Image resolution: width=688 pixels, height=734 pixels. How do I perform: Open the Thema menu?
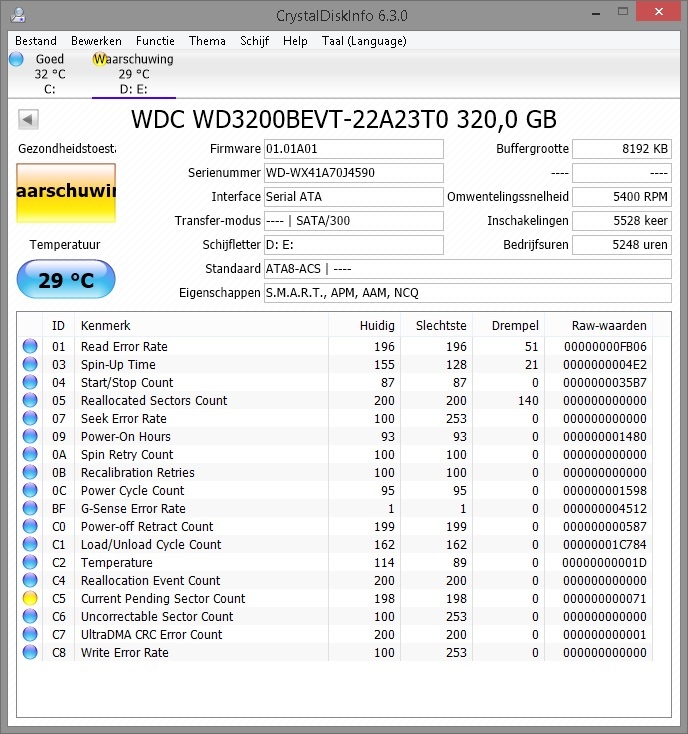pyautogui.click(x=207, y=41)
